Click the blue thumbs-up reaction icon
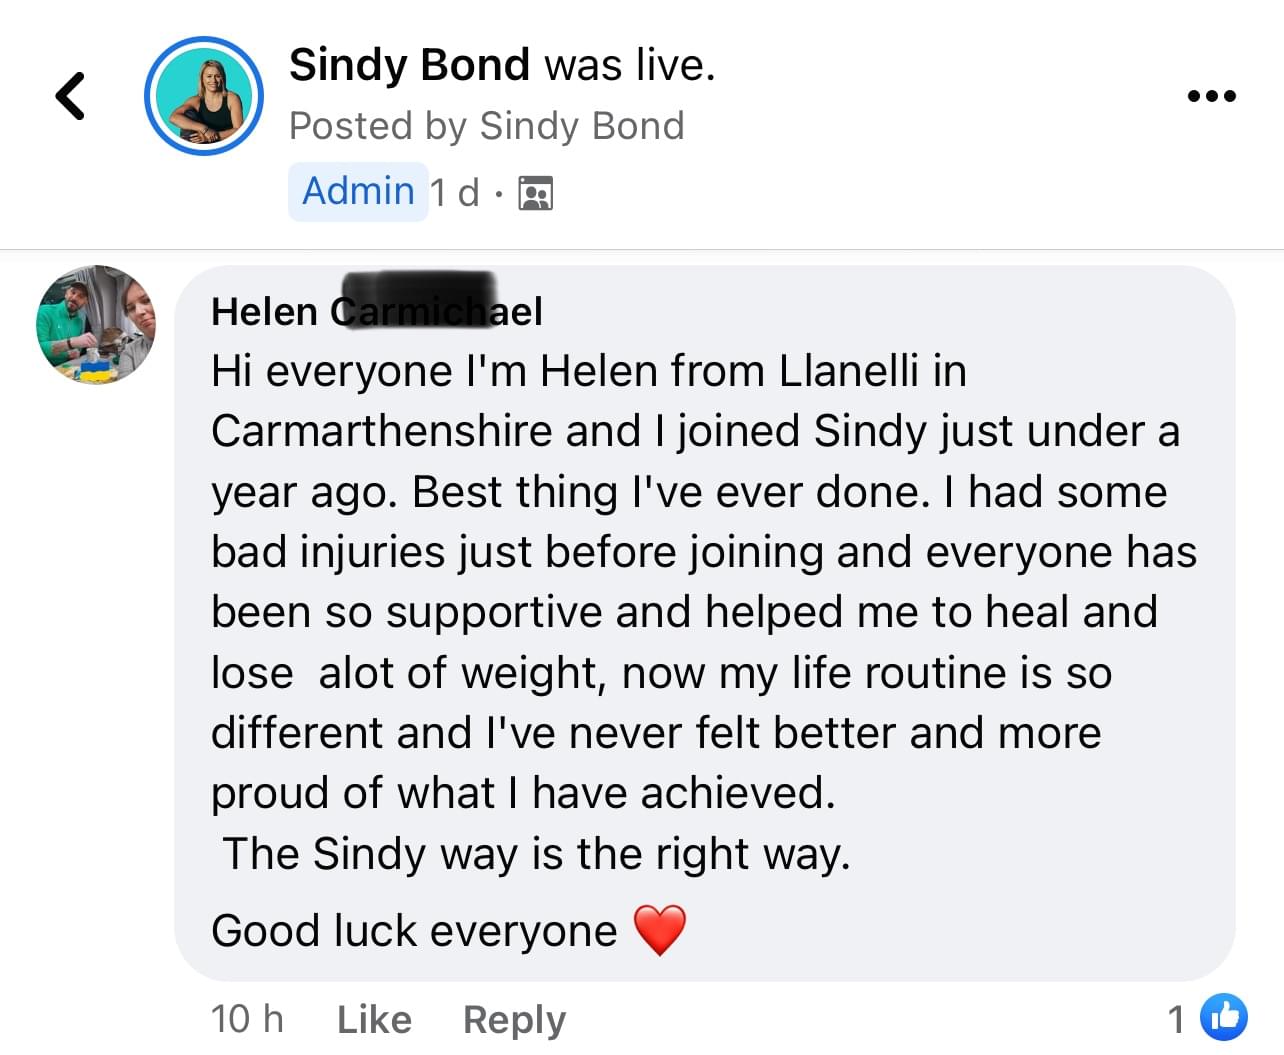1284x1055 pixels. (x=1223, y=1018)
